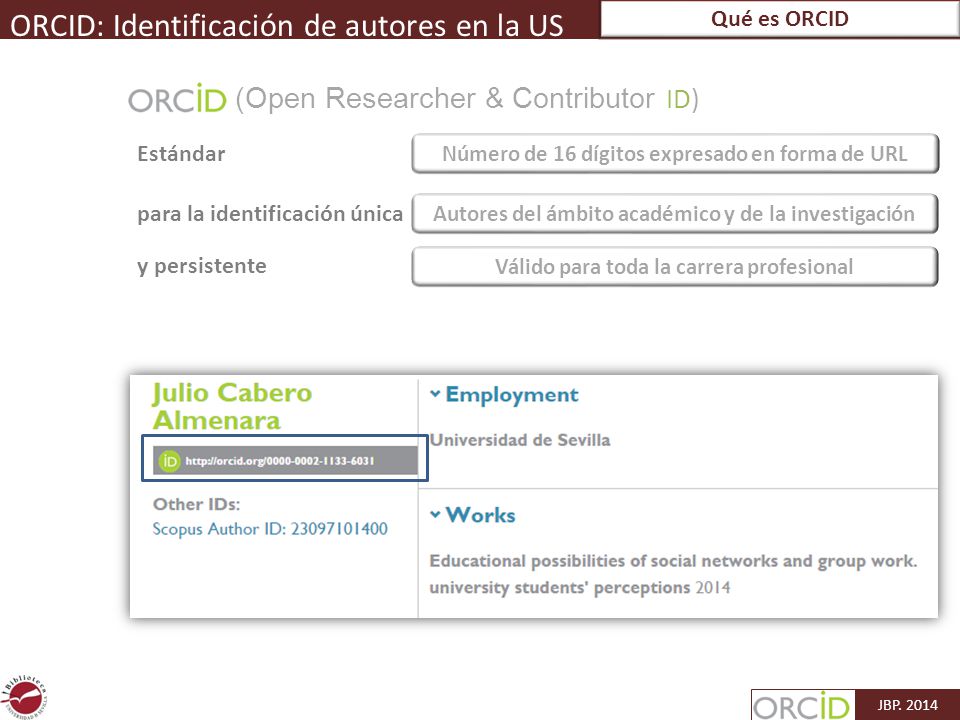
Task: Click the Open Researcher & Contributor ID text
Action: click(467, 99)
